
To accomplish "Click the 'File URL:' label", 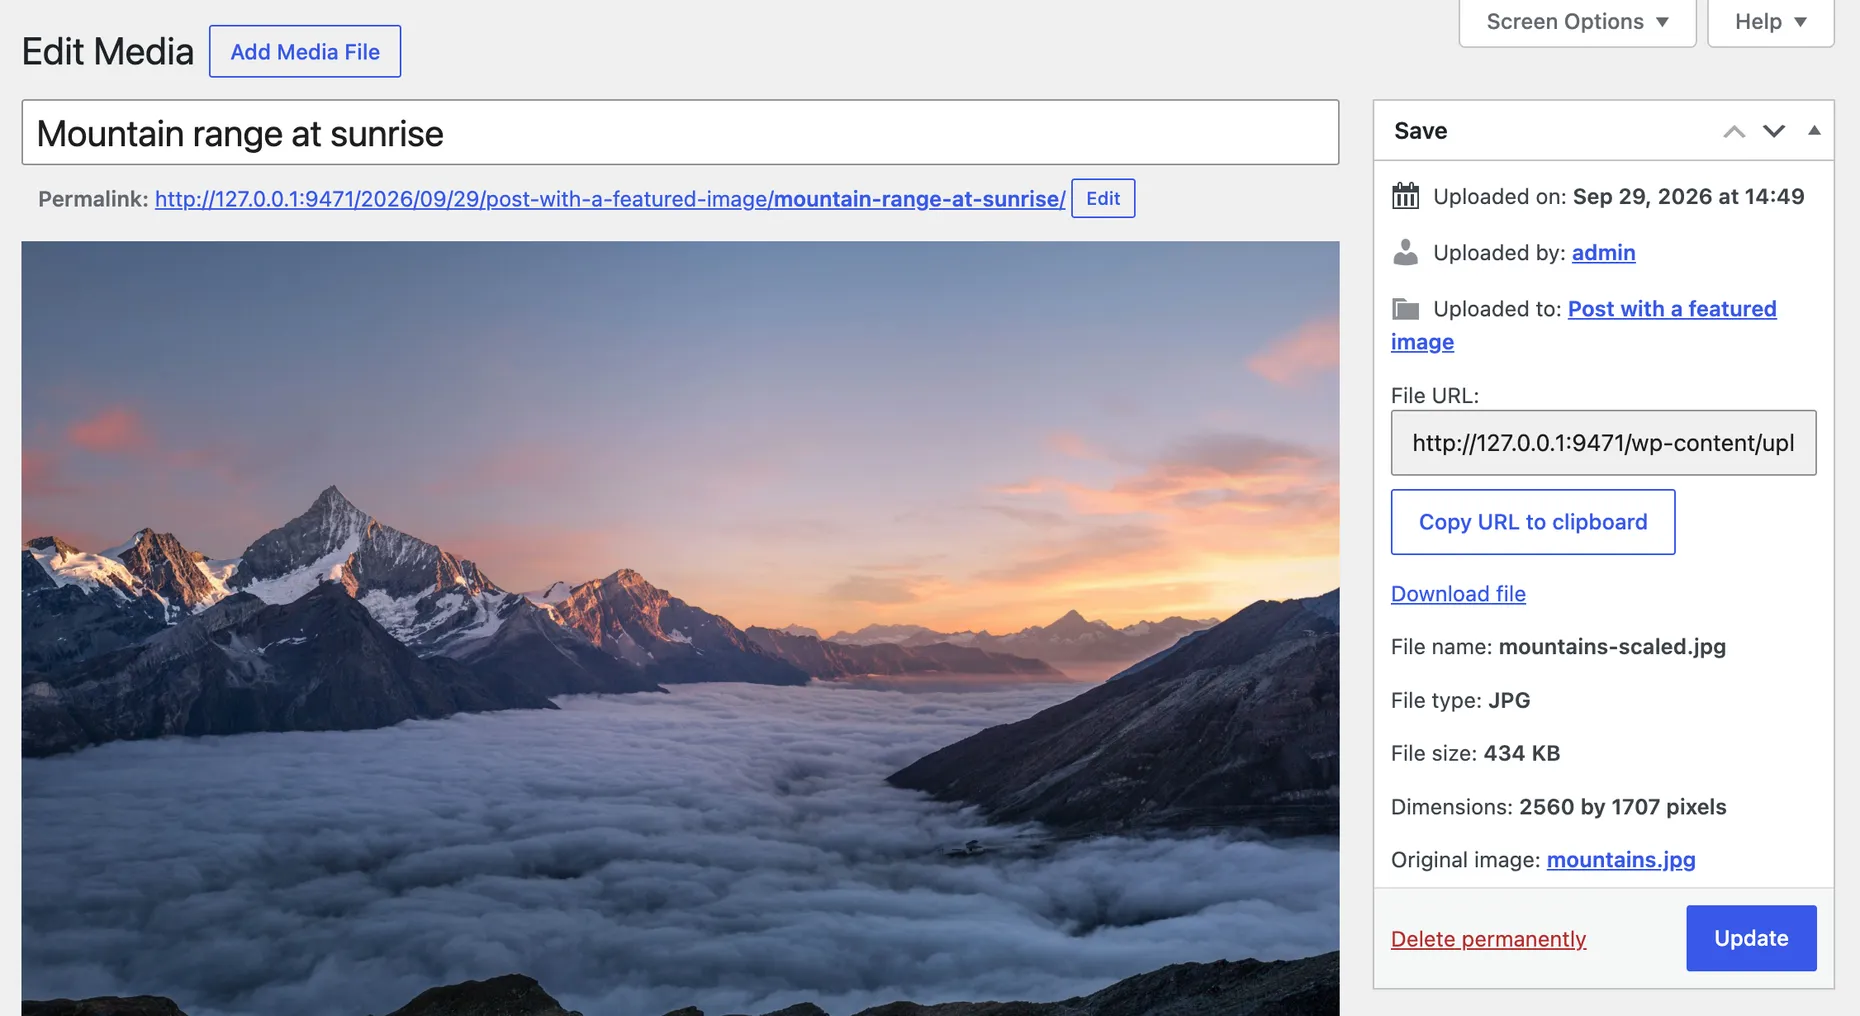I will click(1434, 395).
